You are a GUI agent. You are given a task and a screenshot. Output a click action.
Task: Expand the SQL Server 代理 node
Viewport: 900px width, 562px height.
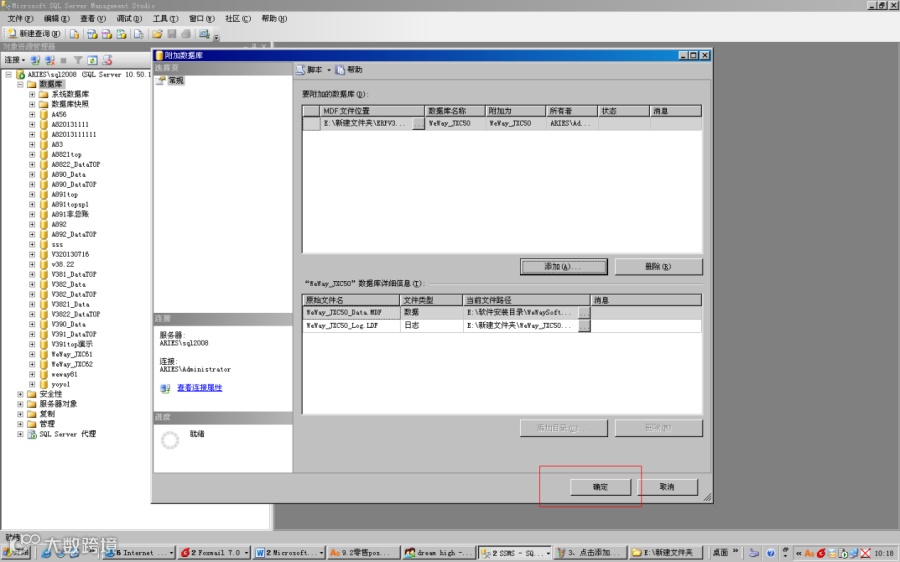click(20, 434)
